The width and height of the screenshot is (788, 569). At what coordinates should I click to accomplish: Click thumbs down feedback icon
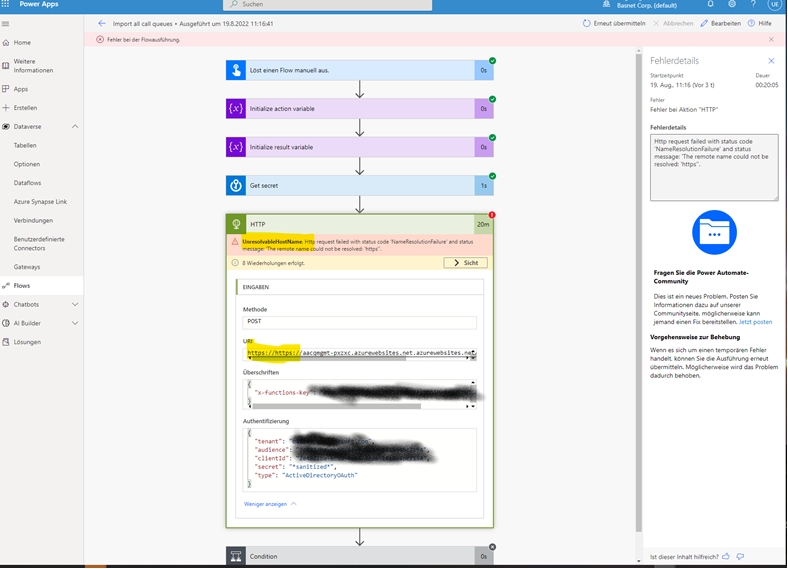pos(740,556)
